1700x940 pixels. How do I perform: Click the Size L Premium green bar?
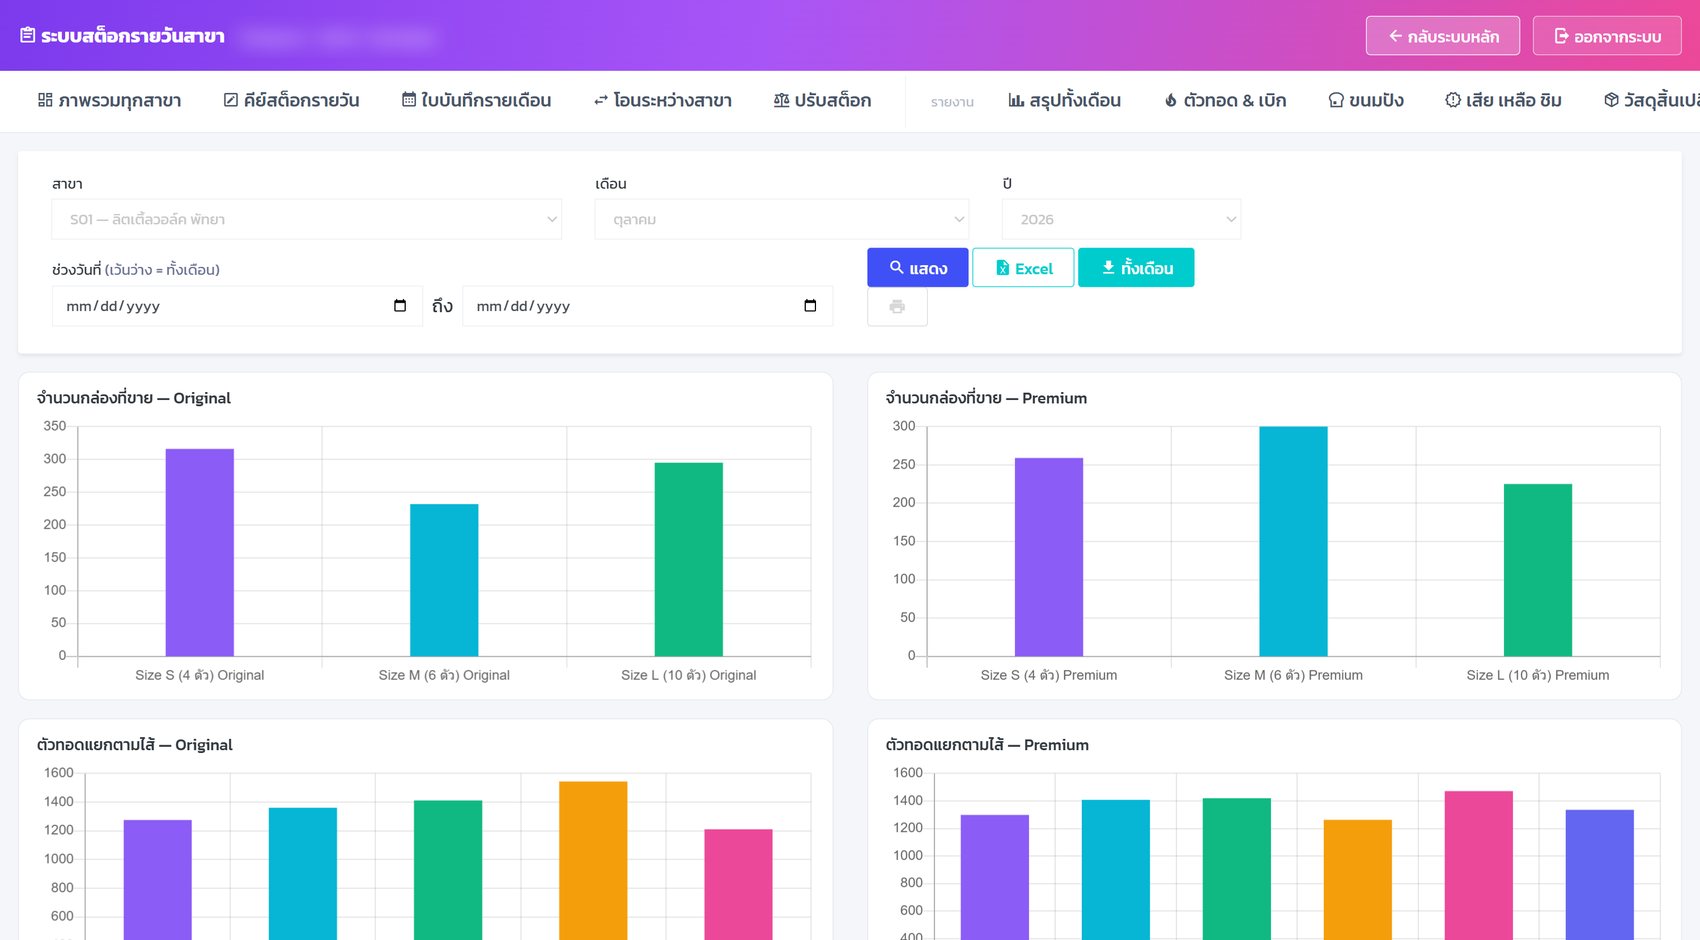pos(1538,570)
